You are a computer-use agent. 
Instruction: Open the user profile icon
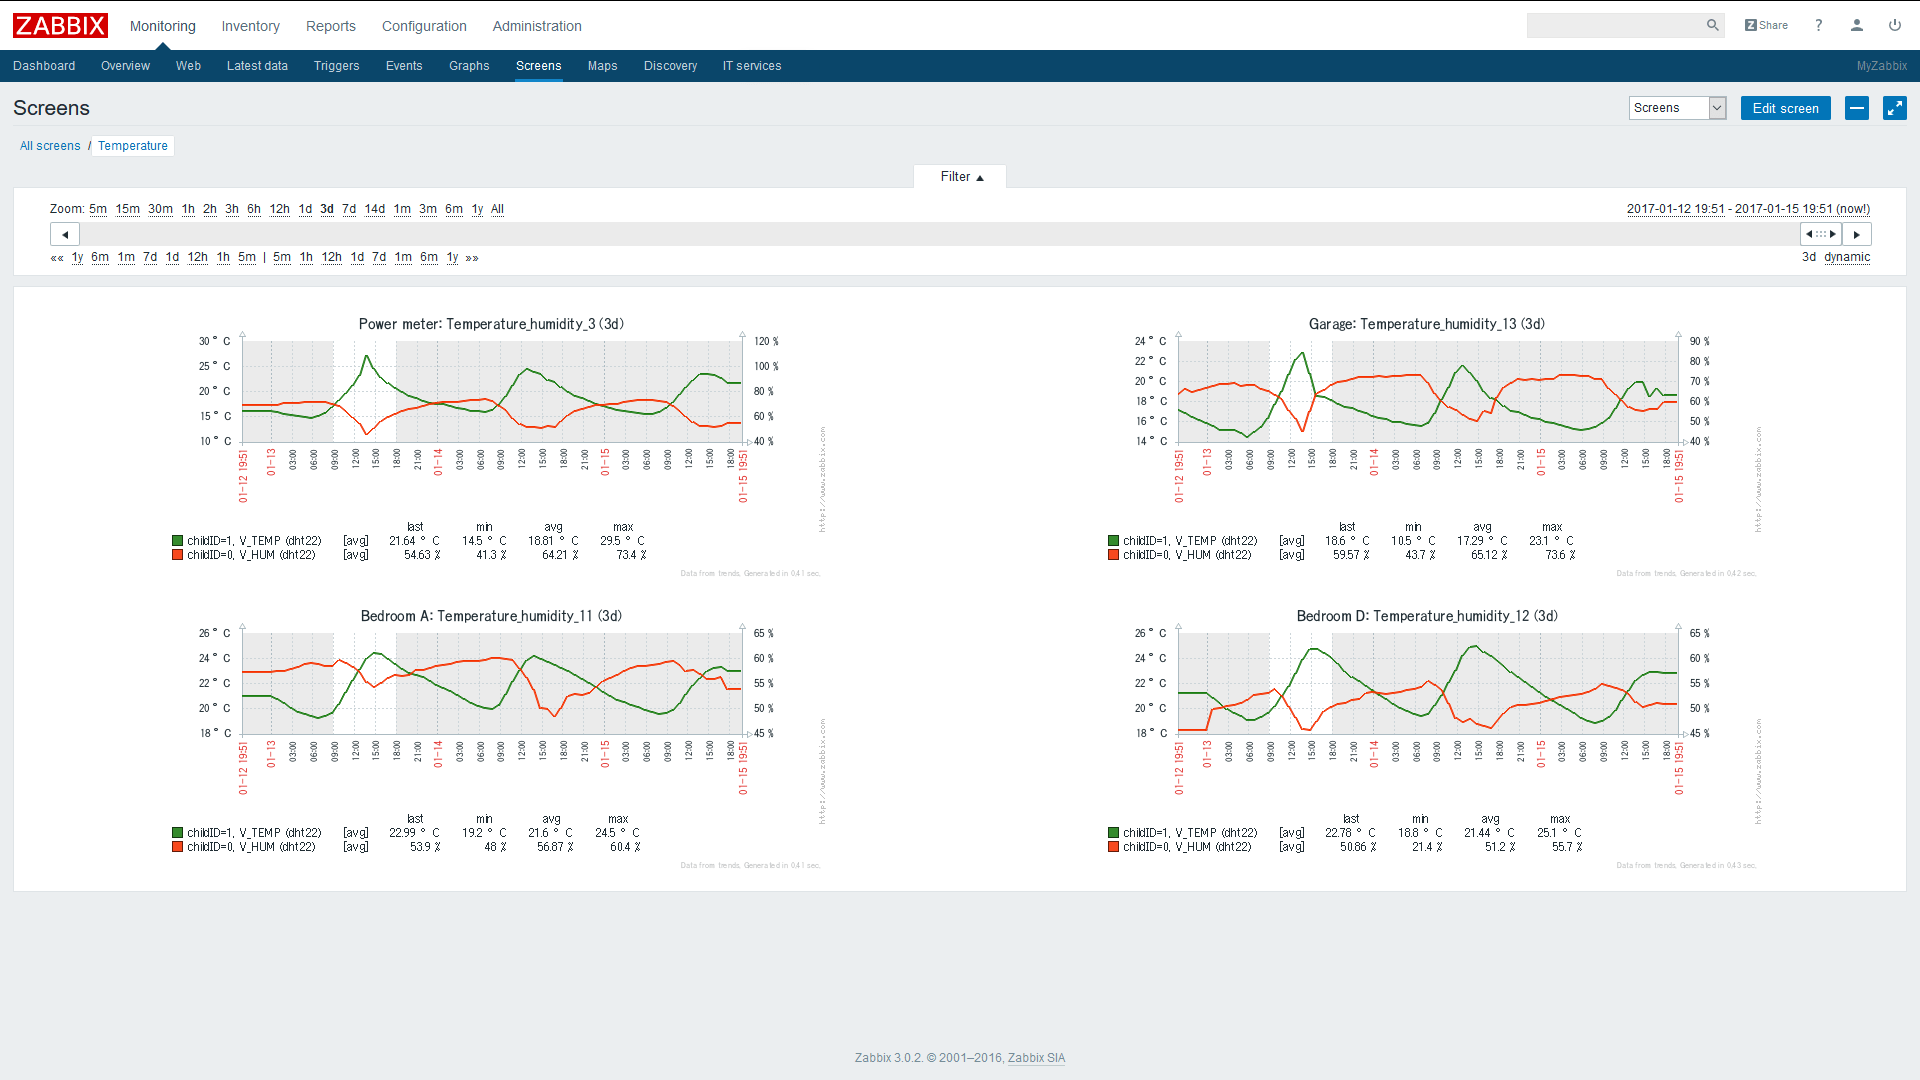pyautogui.click(x=1857, y=25)
